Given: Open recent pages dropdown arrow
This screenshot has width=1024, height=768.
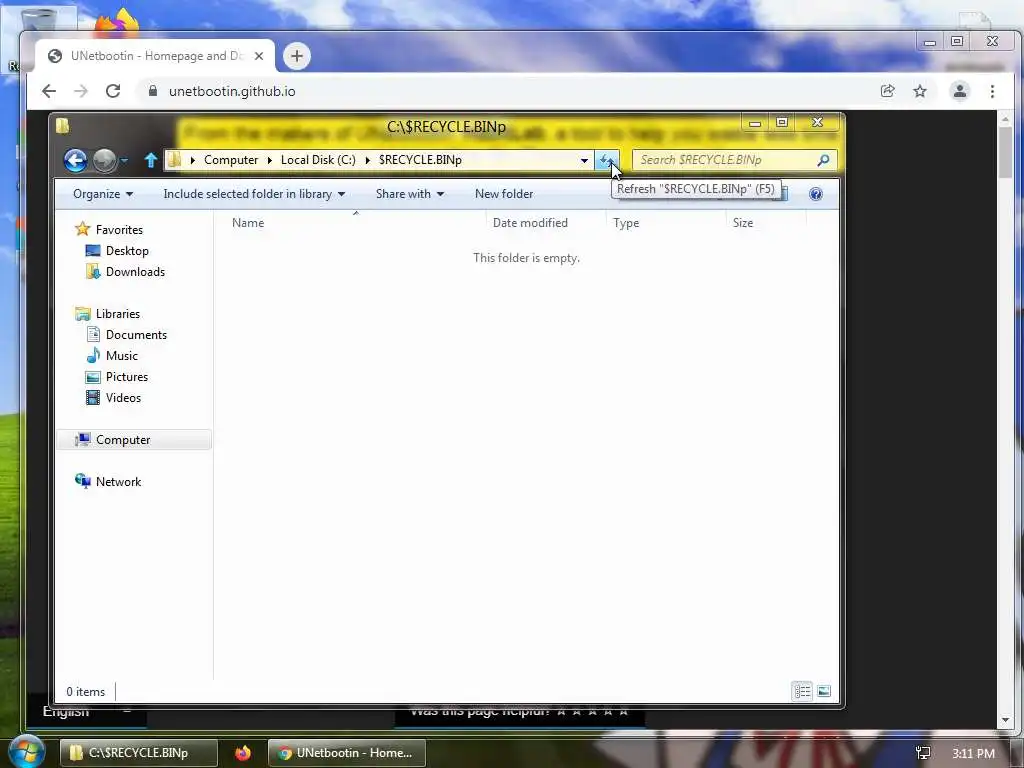Looking at the screenshot, I should pyautogui.click(x=124, y=160).
